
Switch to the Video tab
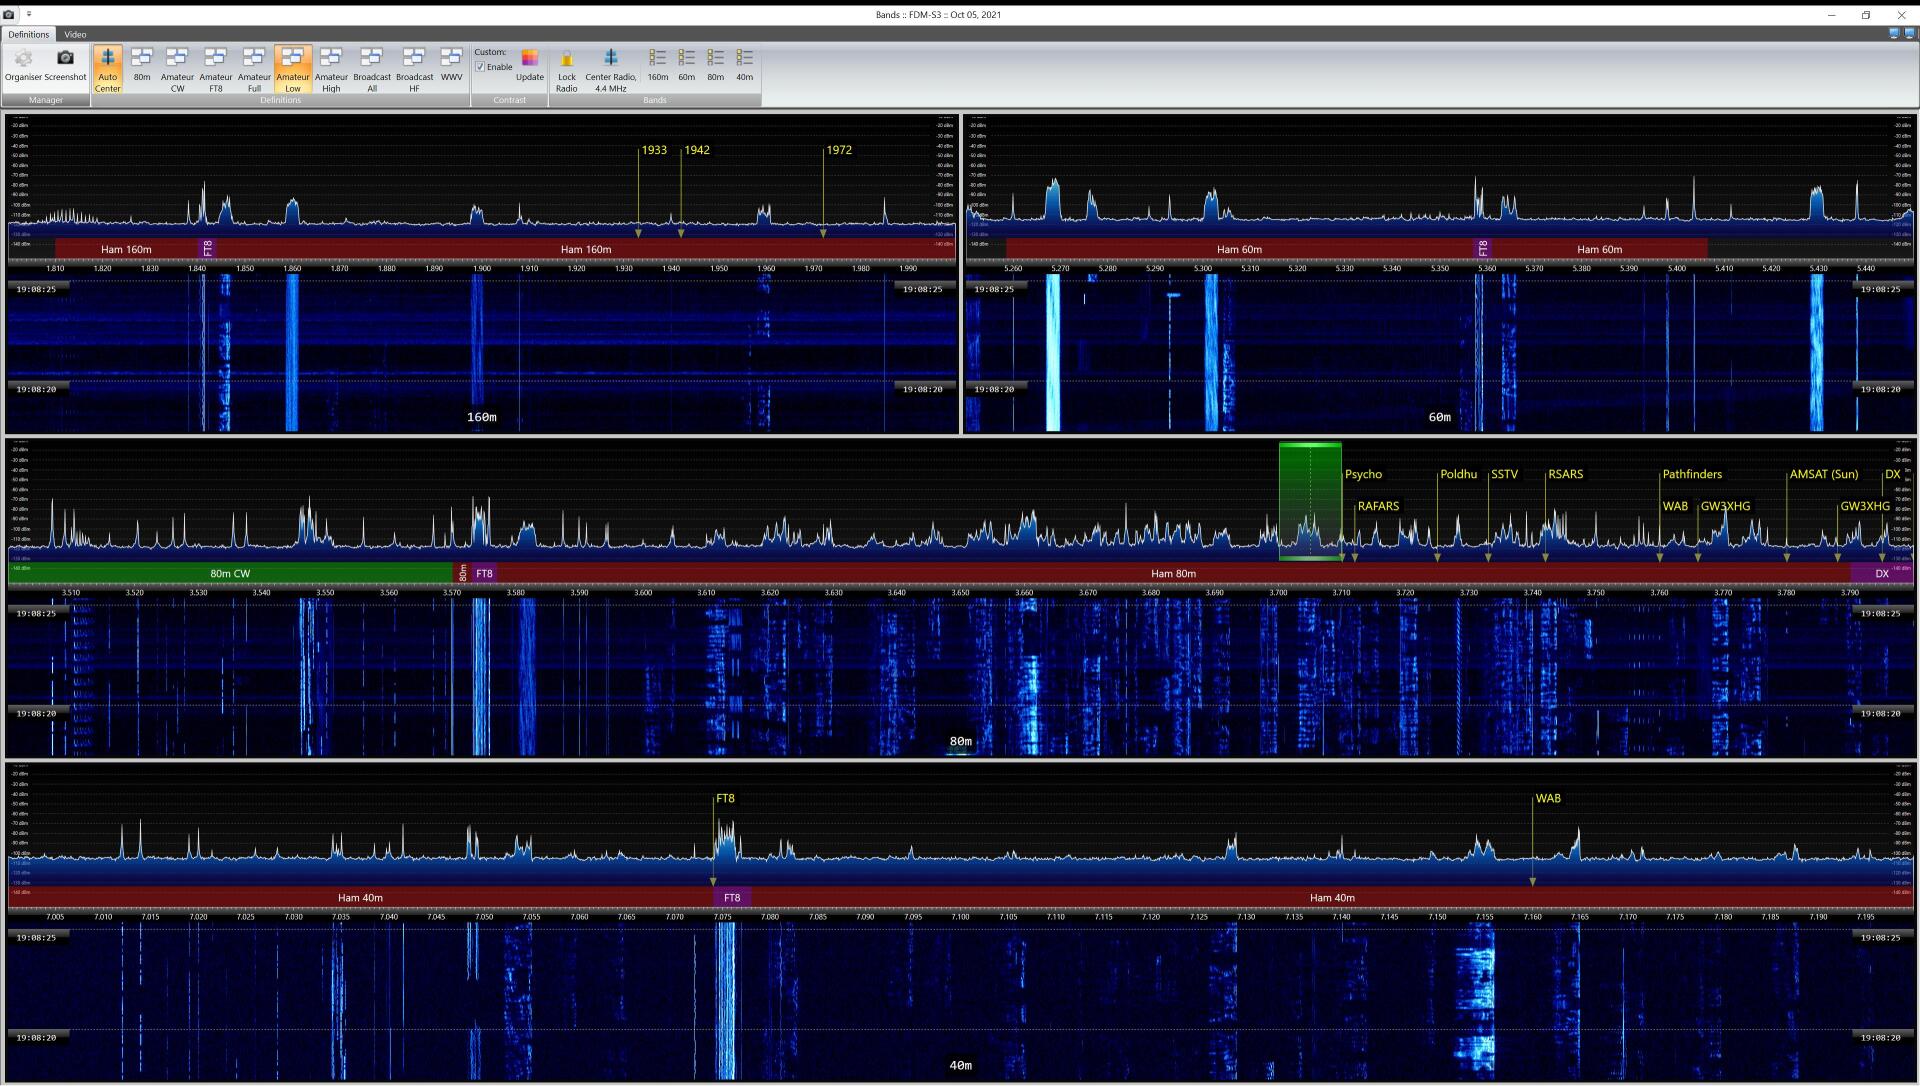75,33
